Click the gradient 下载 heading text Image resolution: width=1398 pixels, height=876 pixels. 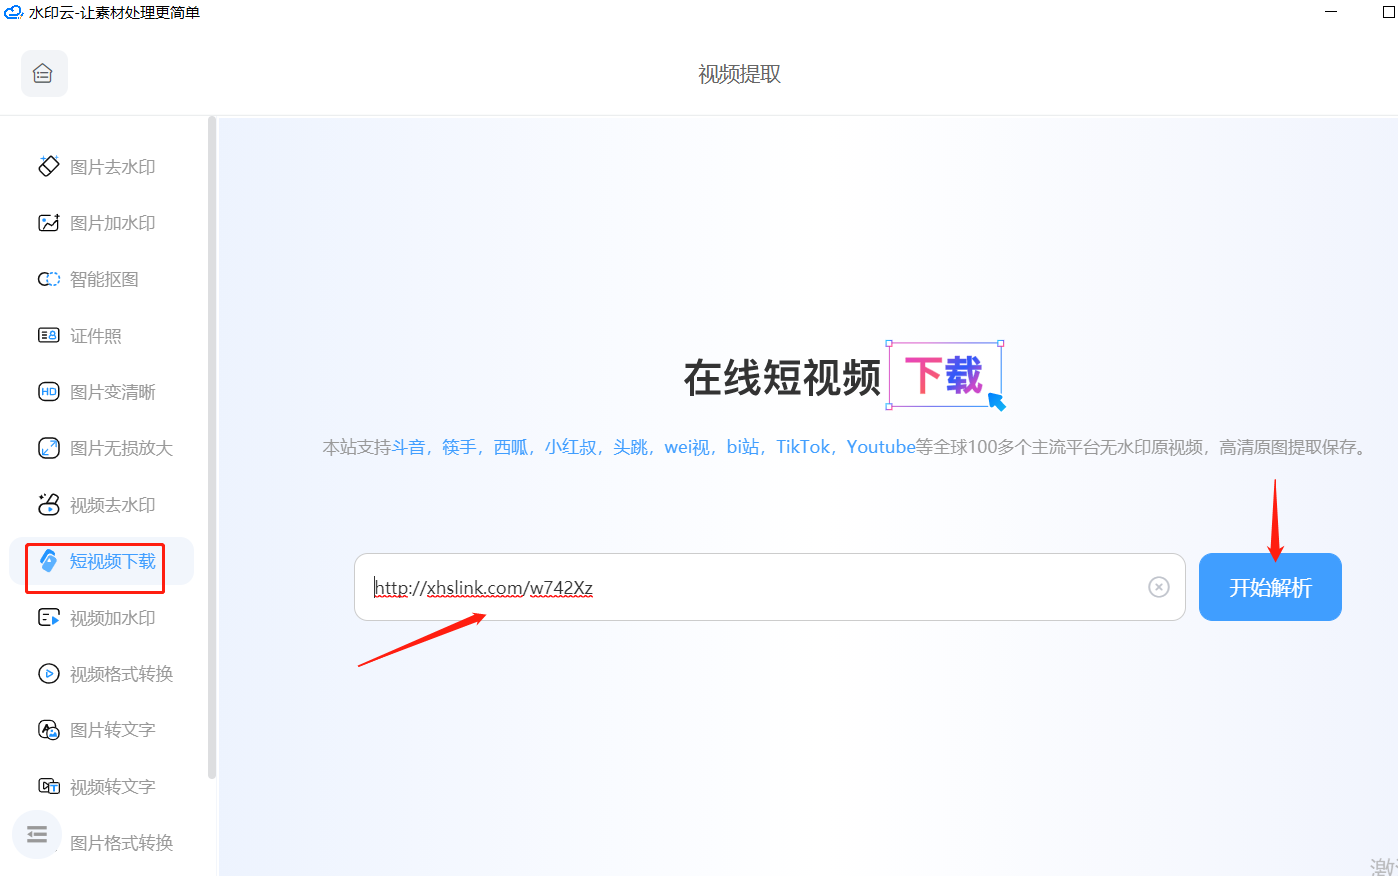[x=944, y=375]
